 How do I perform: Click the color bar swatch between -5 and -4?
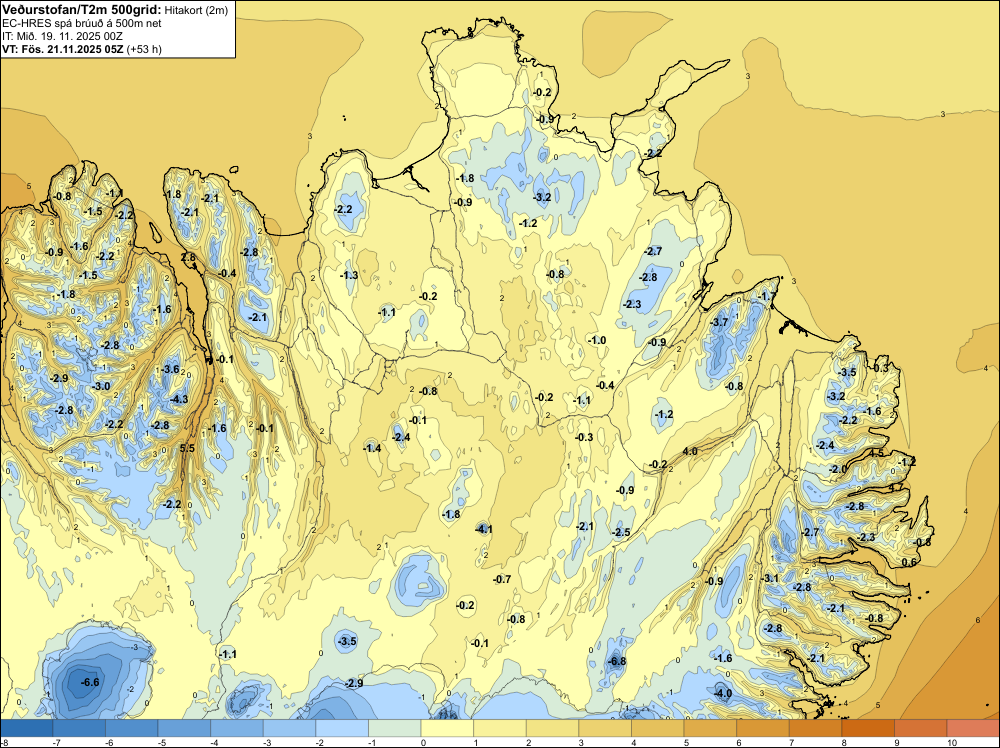click(184, 728)
